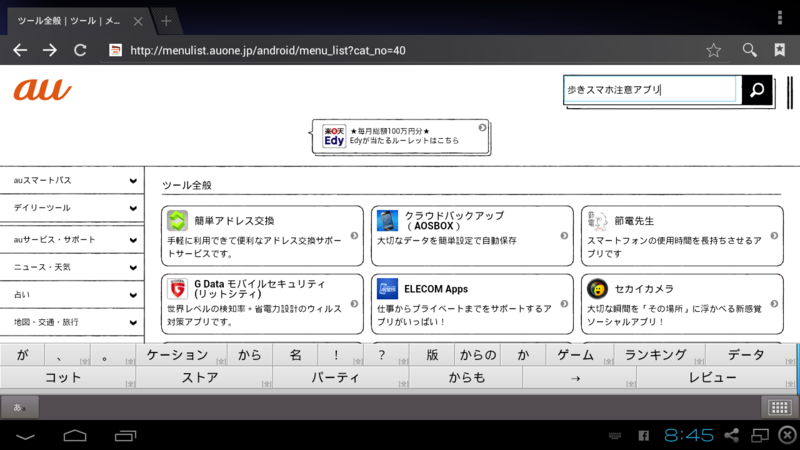
Task: Expand 地図・交通・旅行 sidebar menu
Action: point(72,322)
